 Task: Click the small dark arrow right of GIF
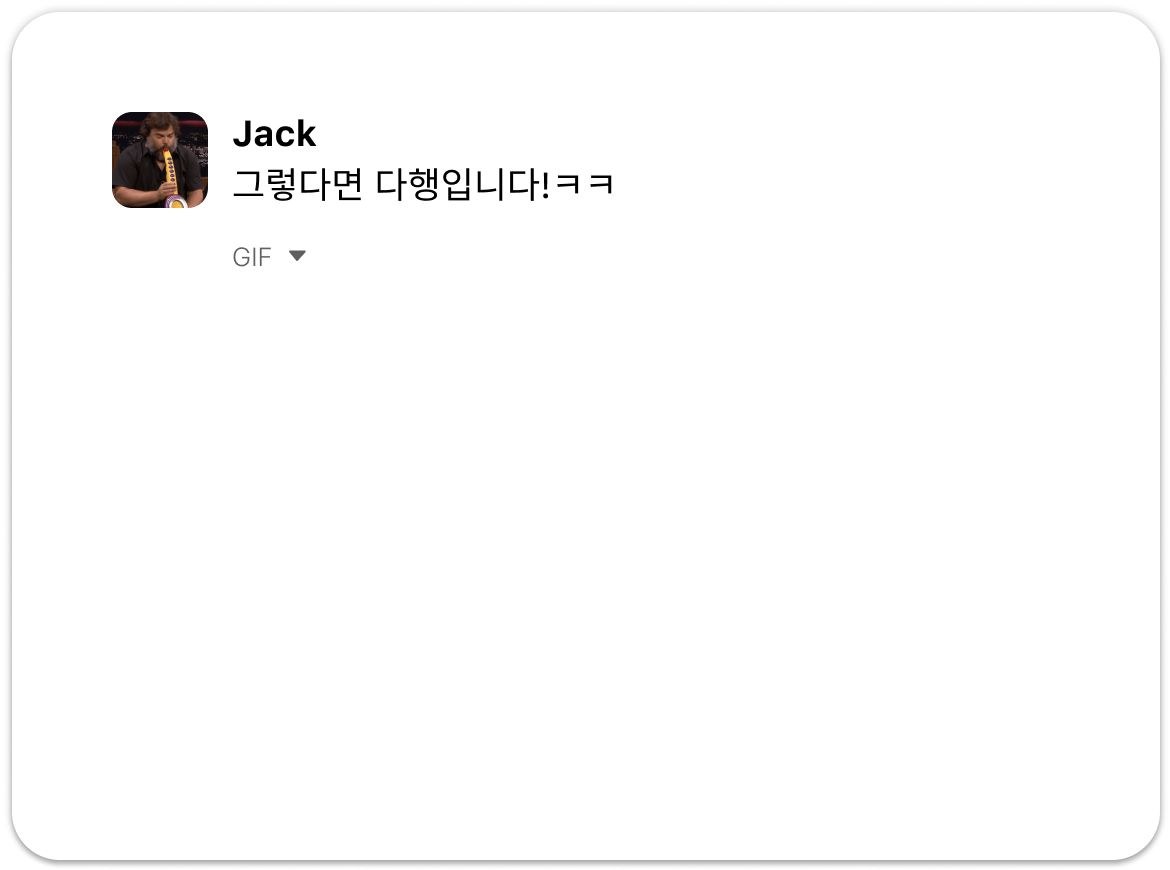point(297,256)
